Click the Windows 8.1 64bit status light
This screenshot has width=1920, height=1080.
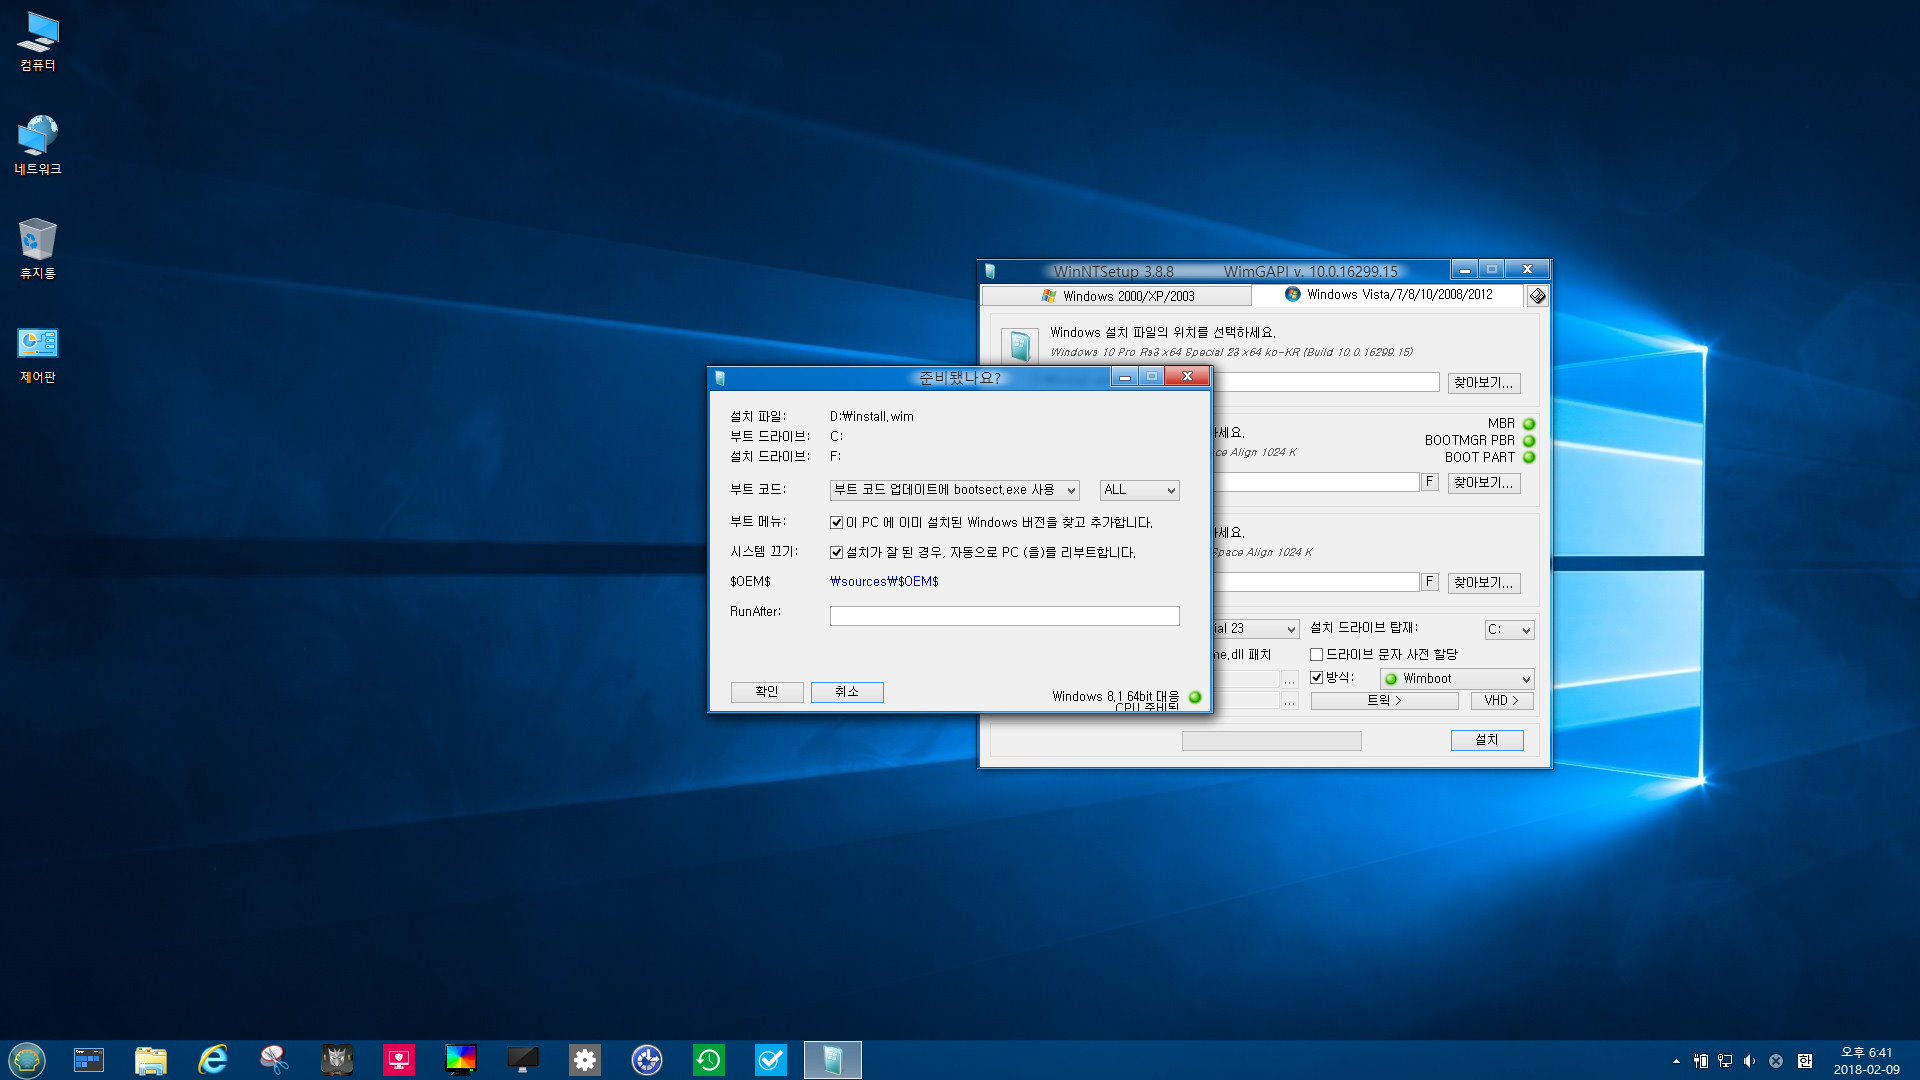1195,697
